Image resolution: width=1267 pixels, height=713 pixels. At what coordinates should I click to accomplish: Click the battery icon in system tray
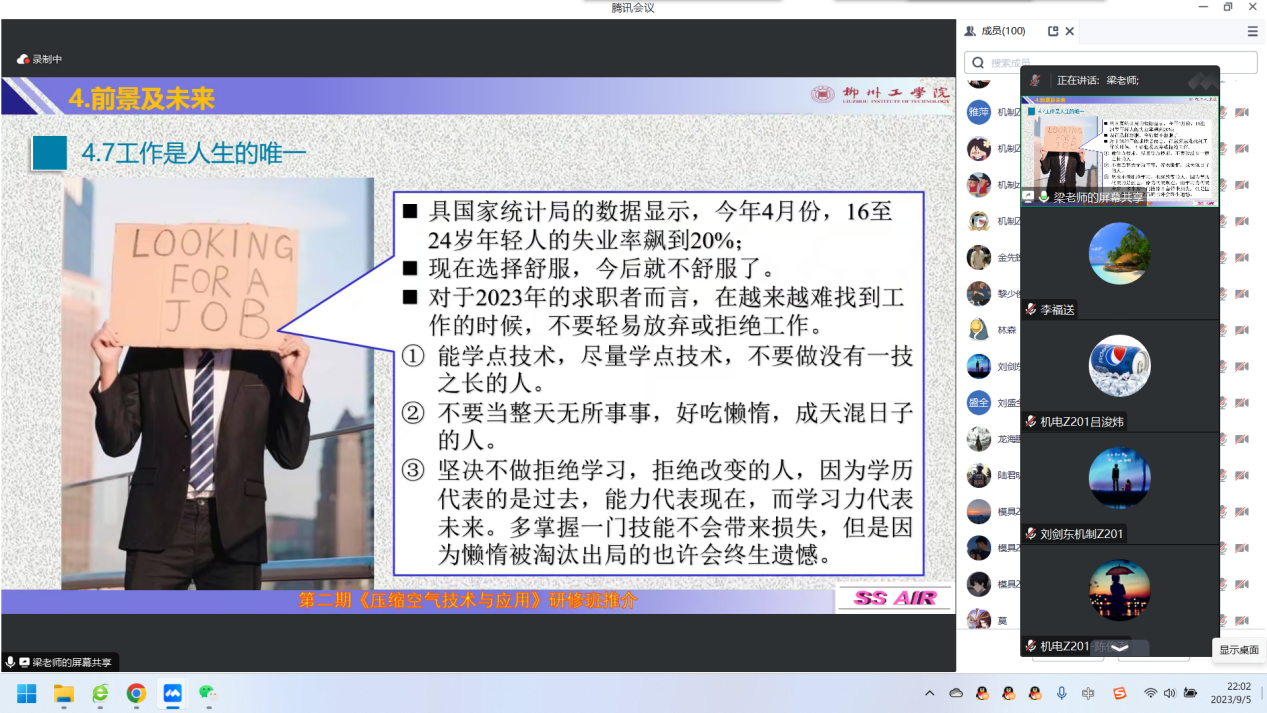(x=1191, y=693)
